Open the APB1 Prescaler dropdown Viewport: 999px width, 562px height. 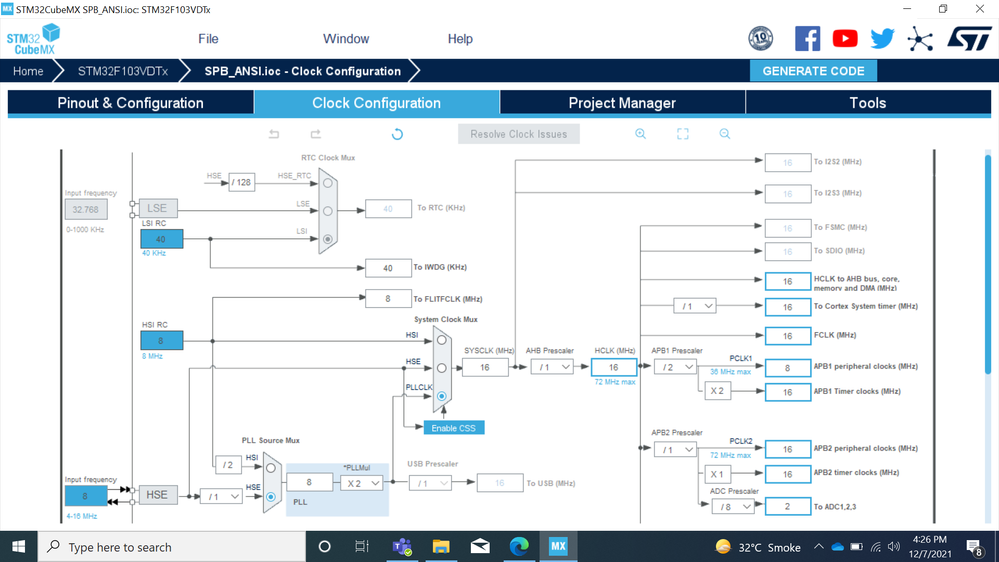(676, 367)
